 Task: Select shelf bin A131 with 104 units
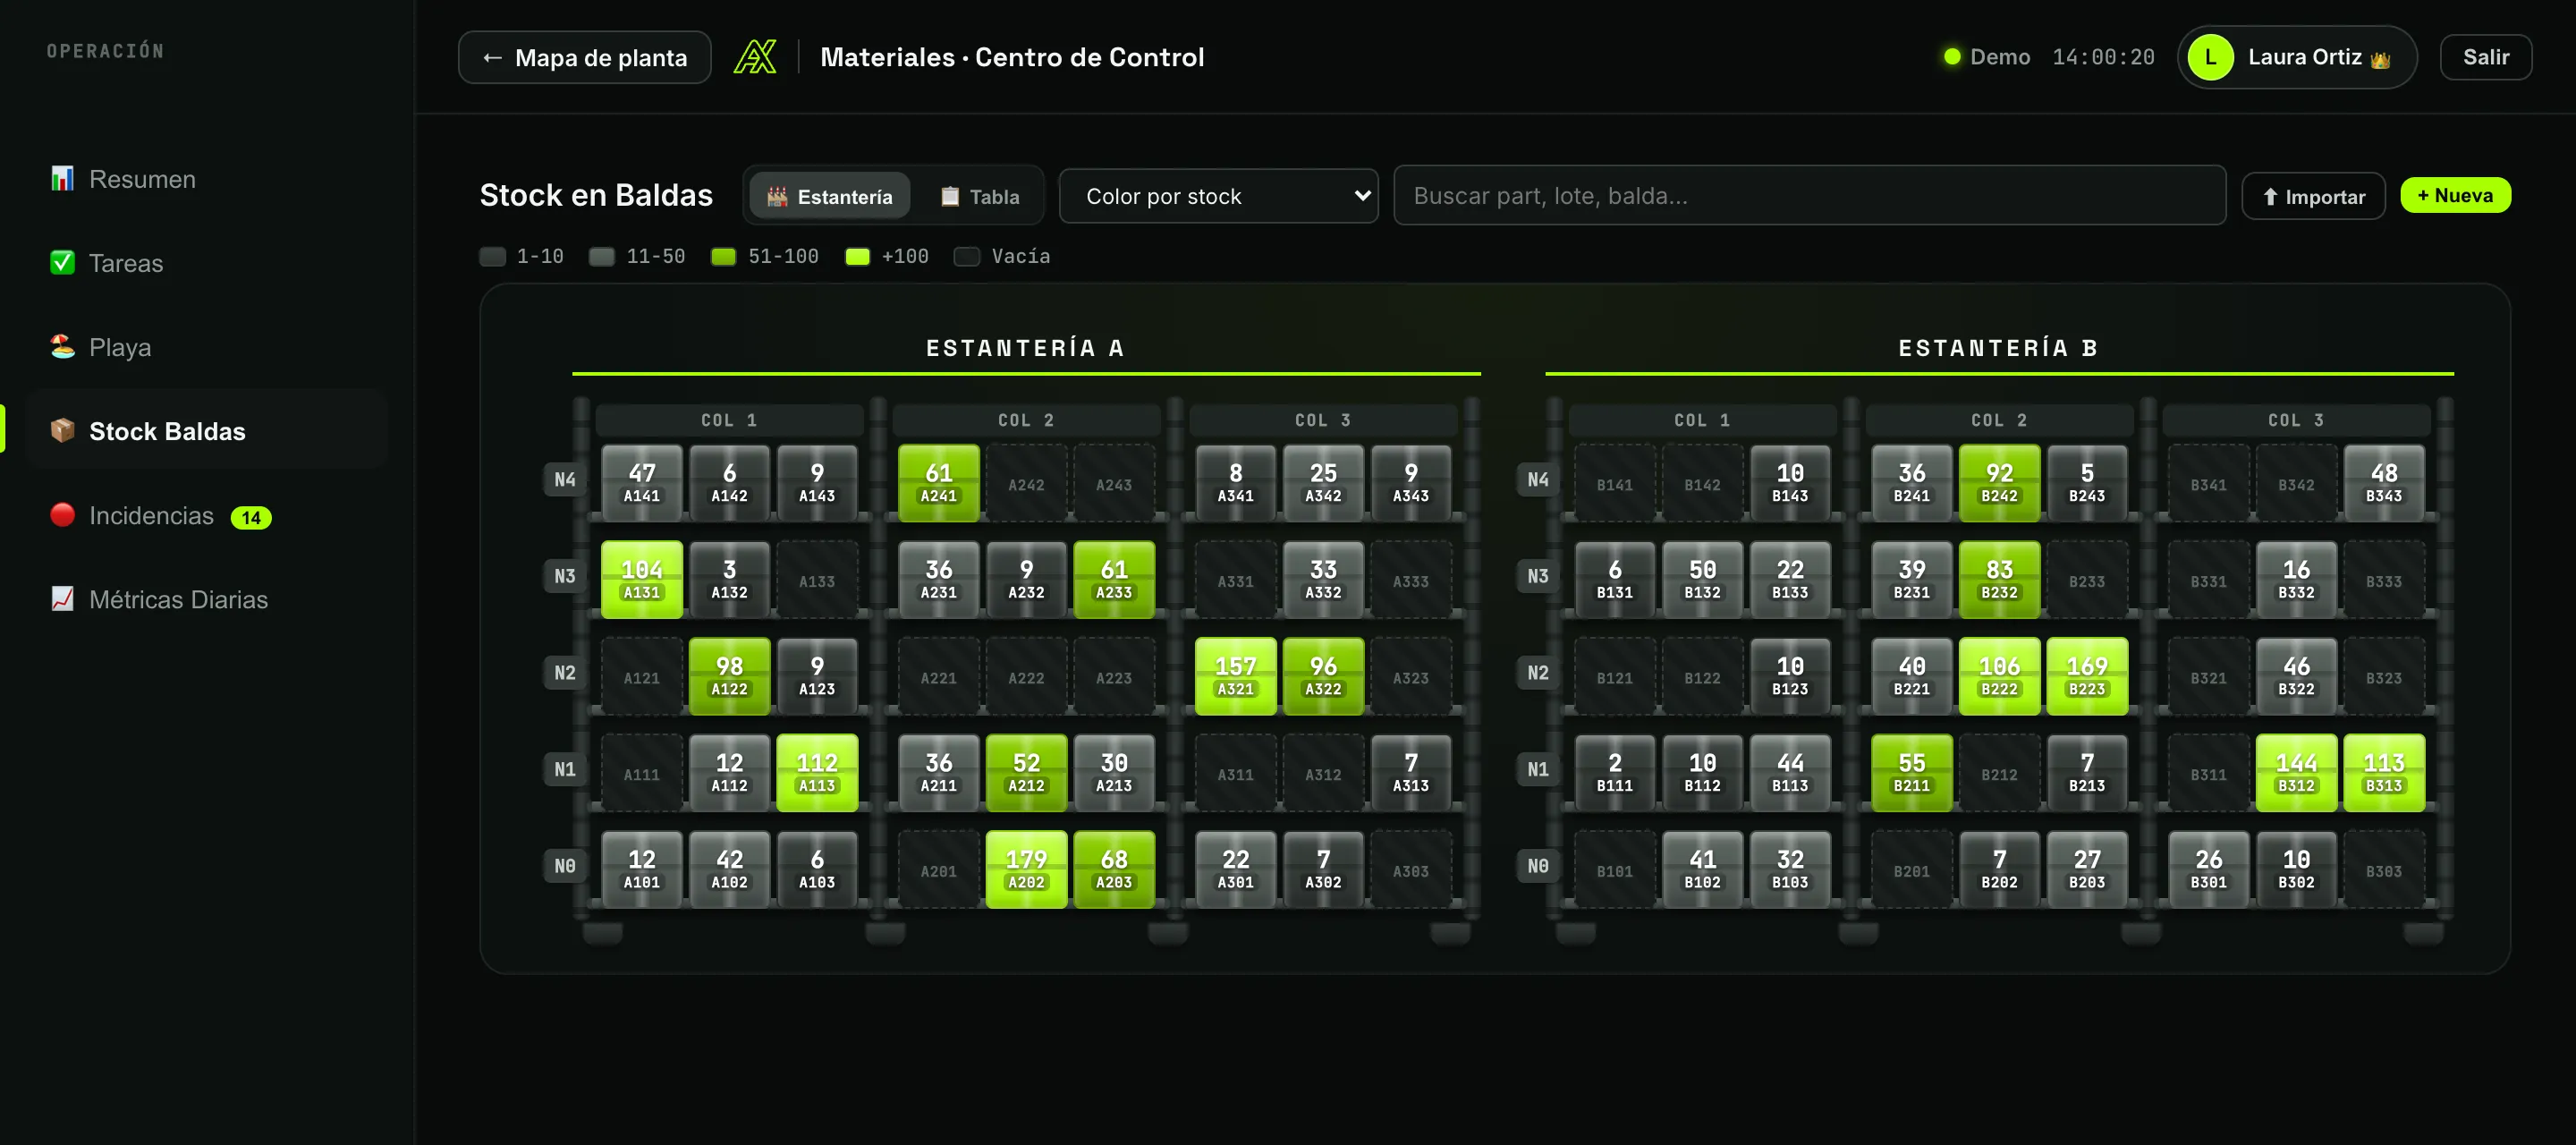642,580
